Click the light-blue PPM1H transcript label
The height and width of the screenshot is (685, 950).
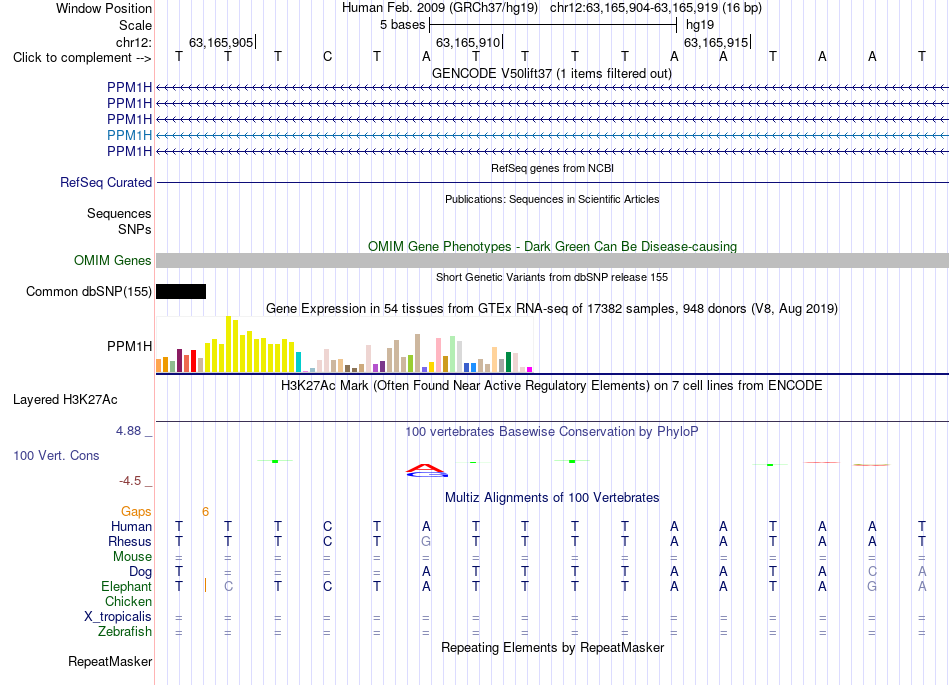(x=129, y=135)
